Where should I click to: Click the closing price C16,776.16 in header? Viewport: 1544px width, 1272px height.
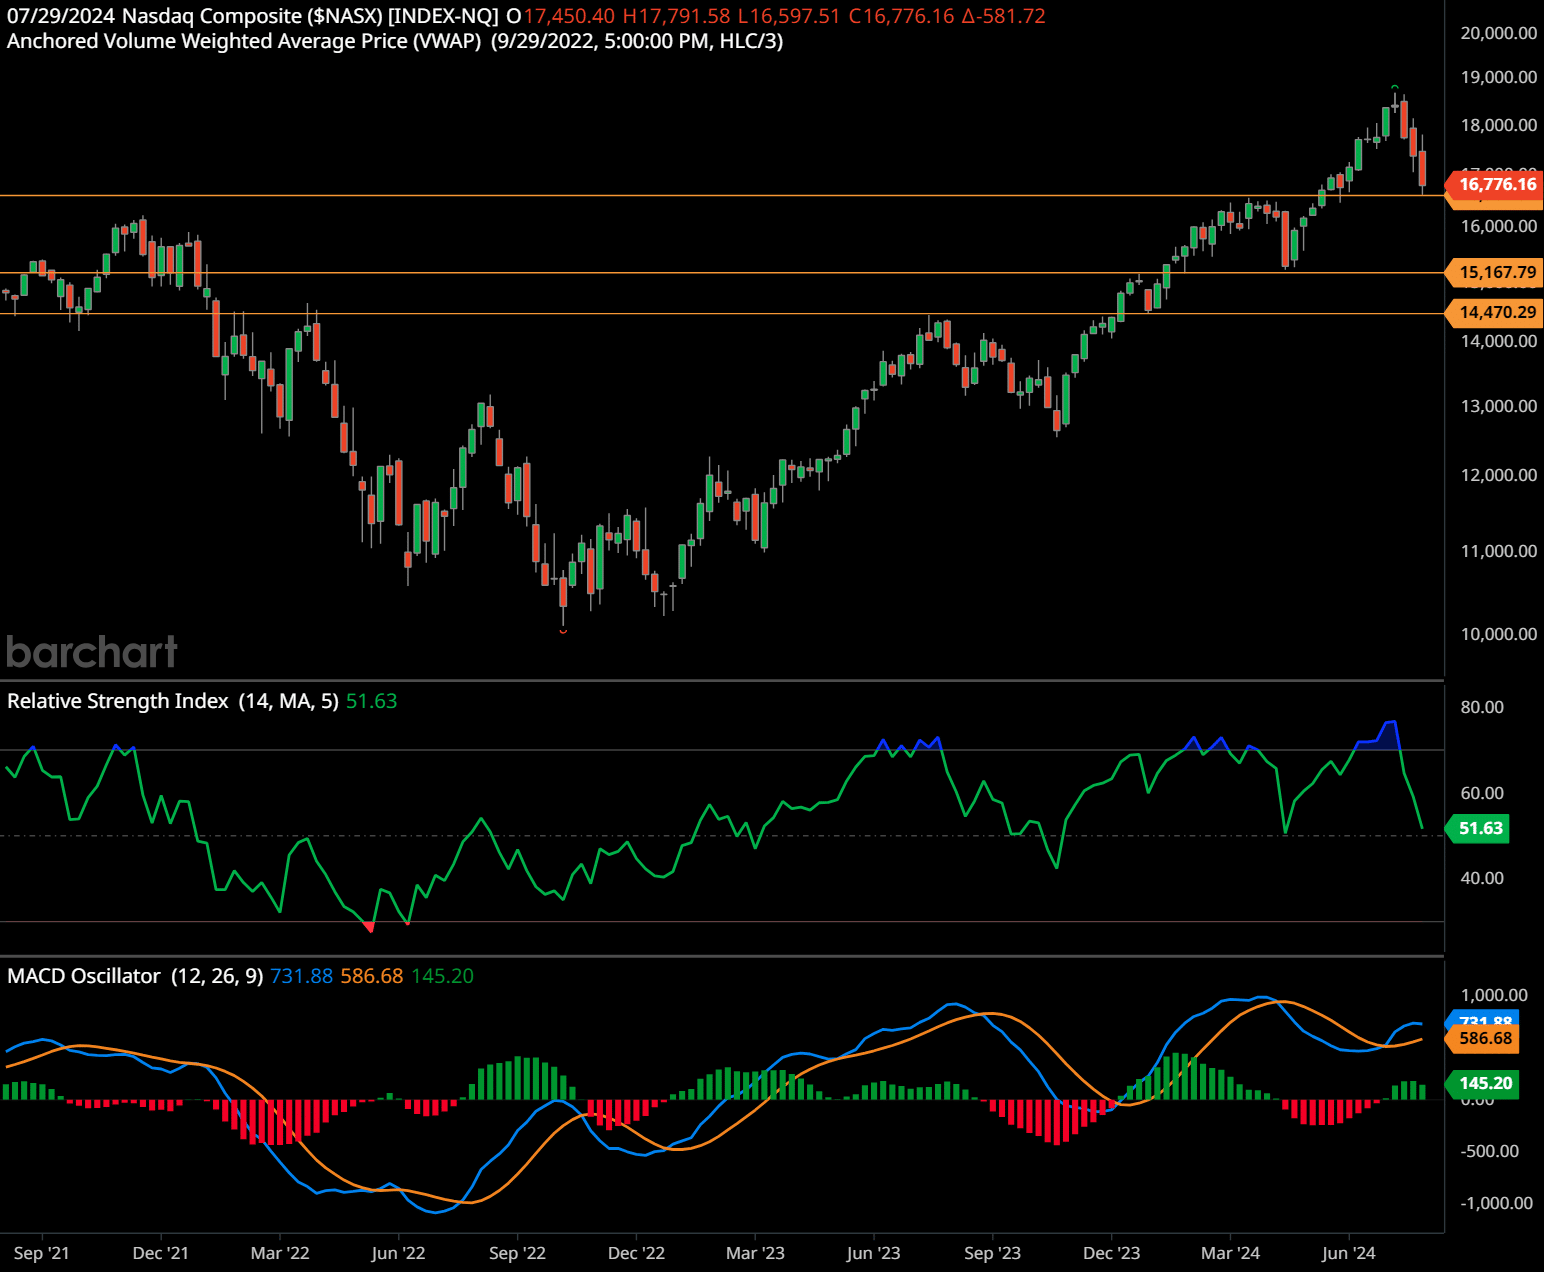point(901,16)
